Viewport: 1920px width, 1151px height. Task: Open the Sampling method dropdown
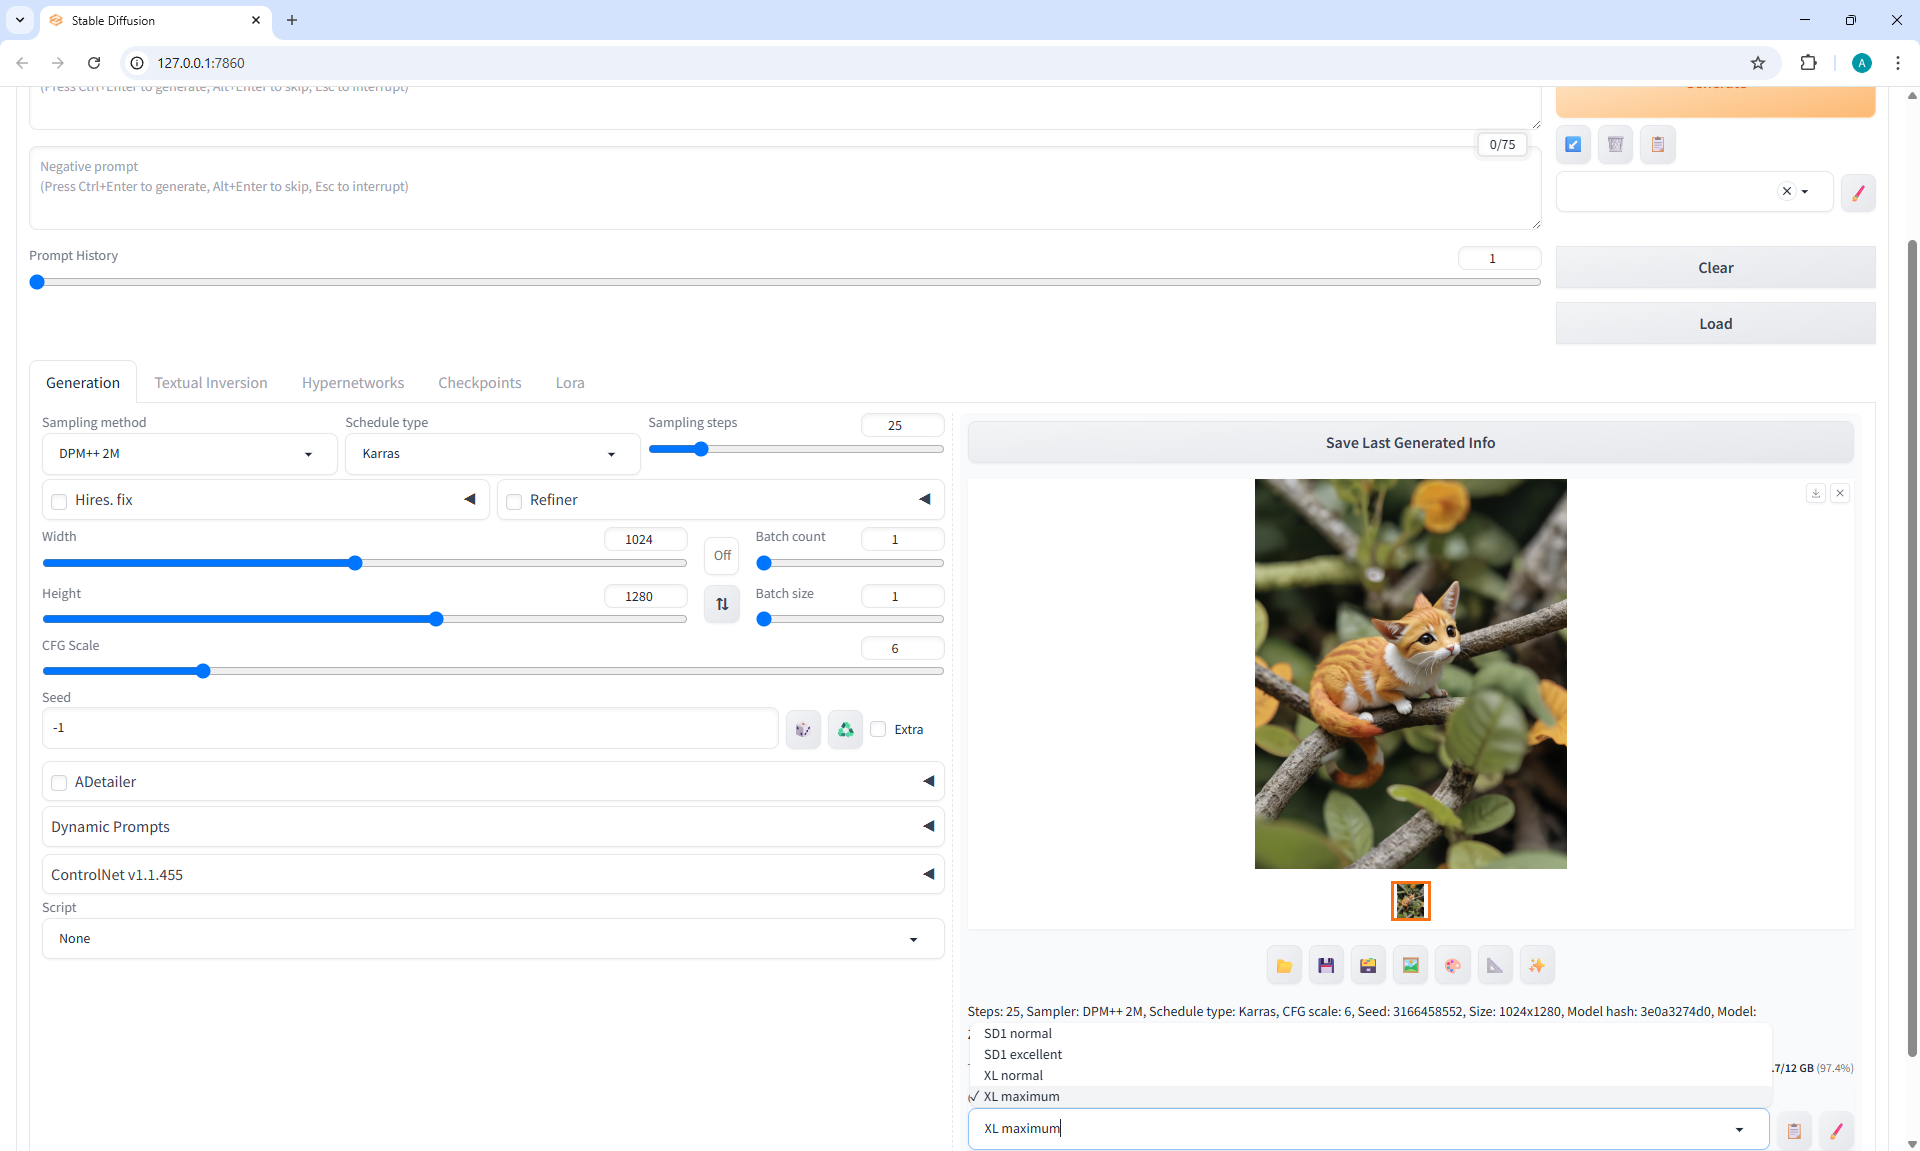tap(184, 454)
